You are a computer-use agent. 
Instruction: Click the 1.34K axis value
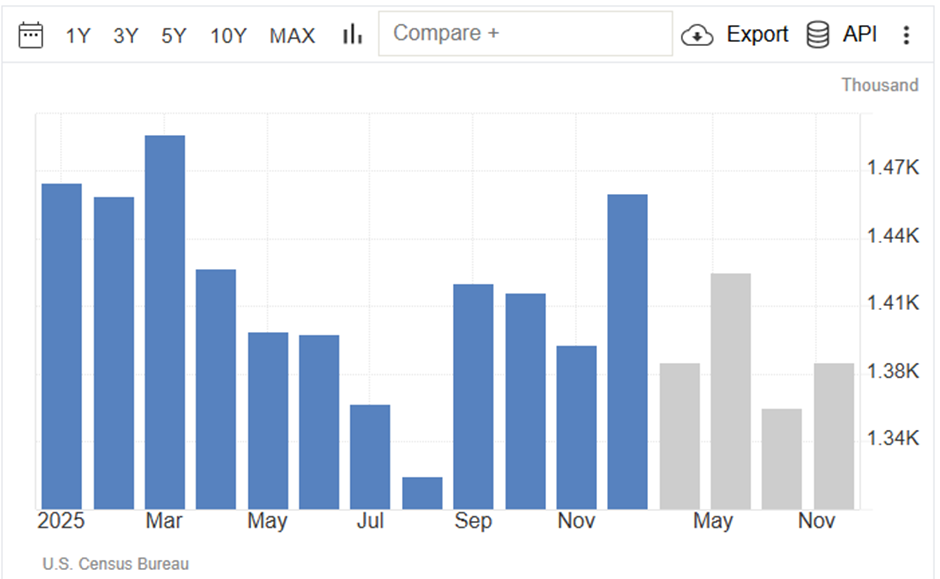(893, 438)
